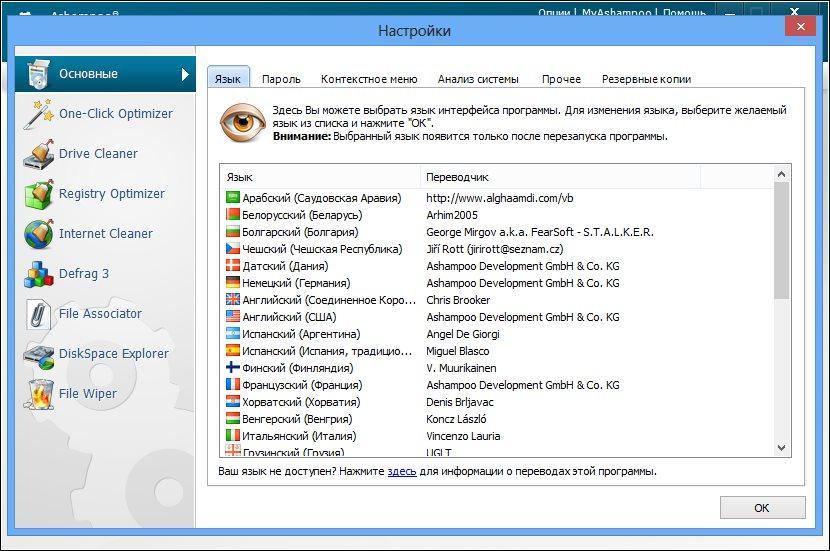Open the Анализ системы tab
The width and height of the screenshot is (830, 551).
tap(478, 79)
